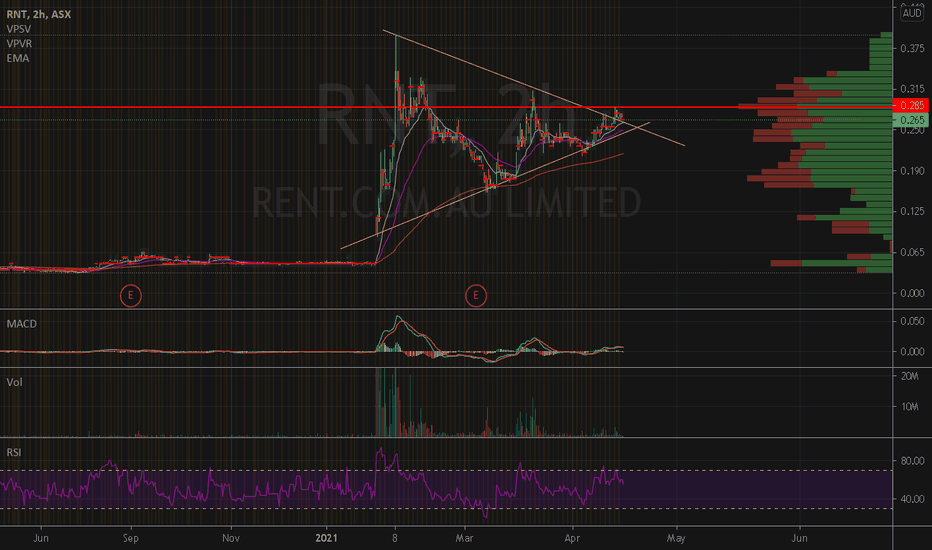The height and width of the screenshot is (550, 932).
Task: Click the 20M volume axis value
Action: click(910, 376)
